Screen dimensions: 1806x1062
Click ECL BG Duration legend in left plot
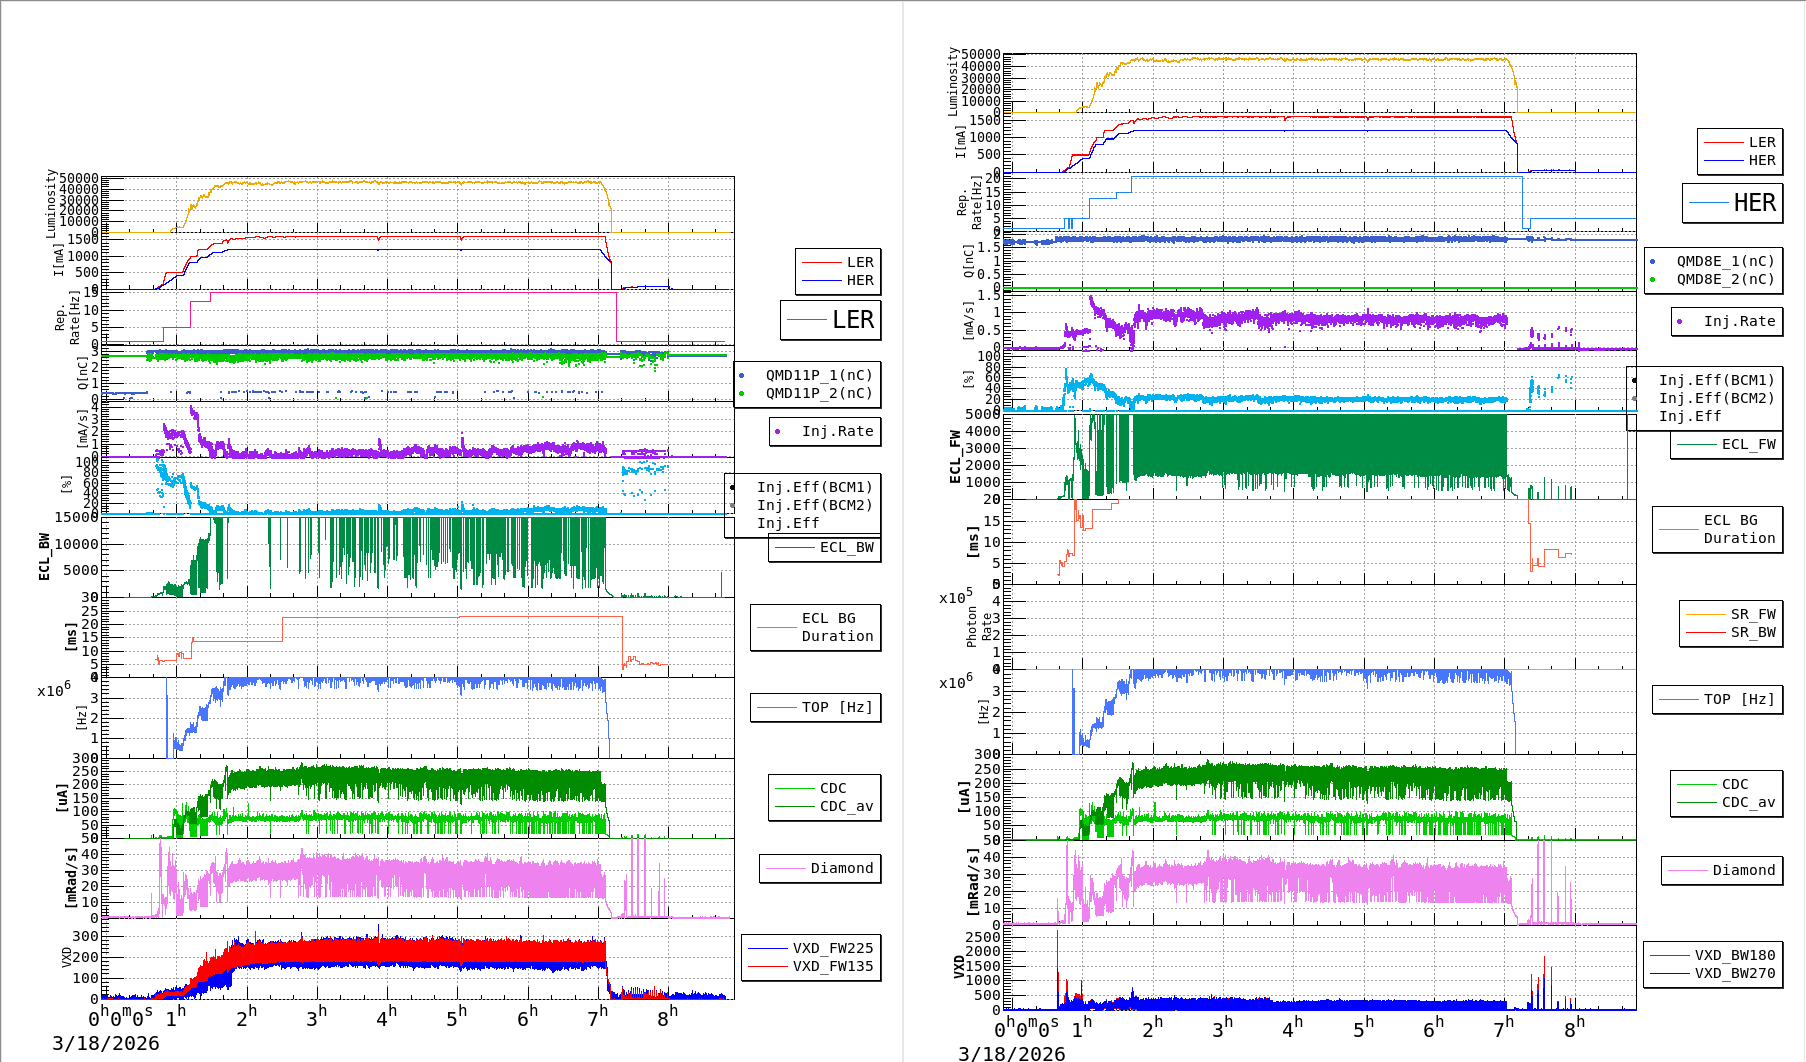point(836,627)
